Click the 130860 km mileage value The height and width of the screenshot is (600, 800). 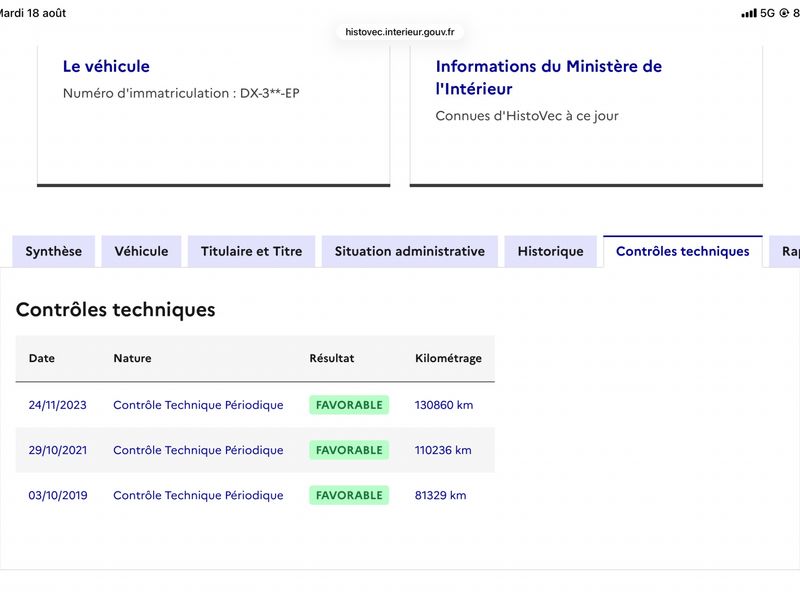tap(444, 405)
